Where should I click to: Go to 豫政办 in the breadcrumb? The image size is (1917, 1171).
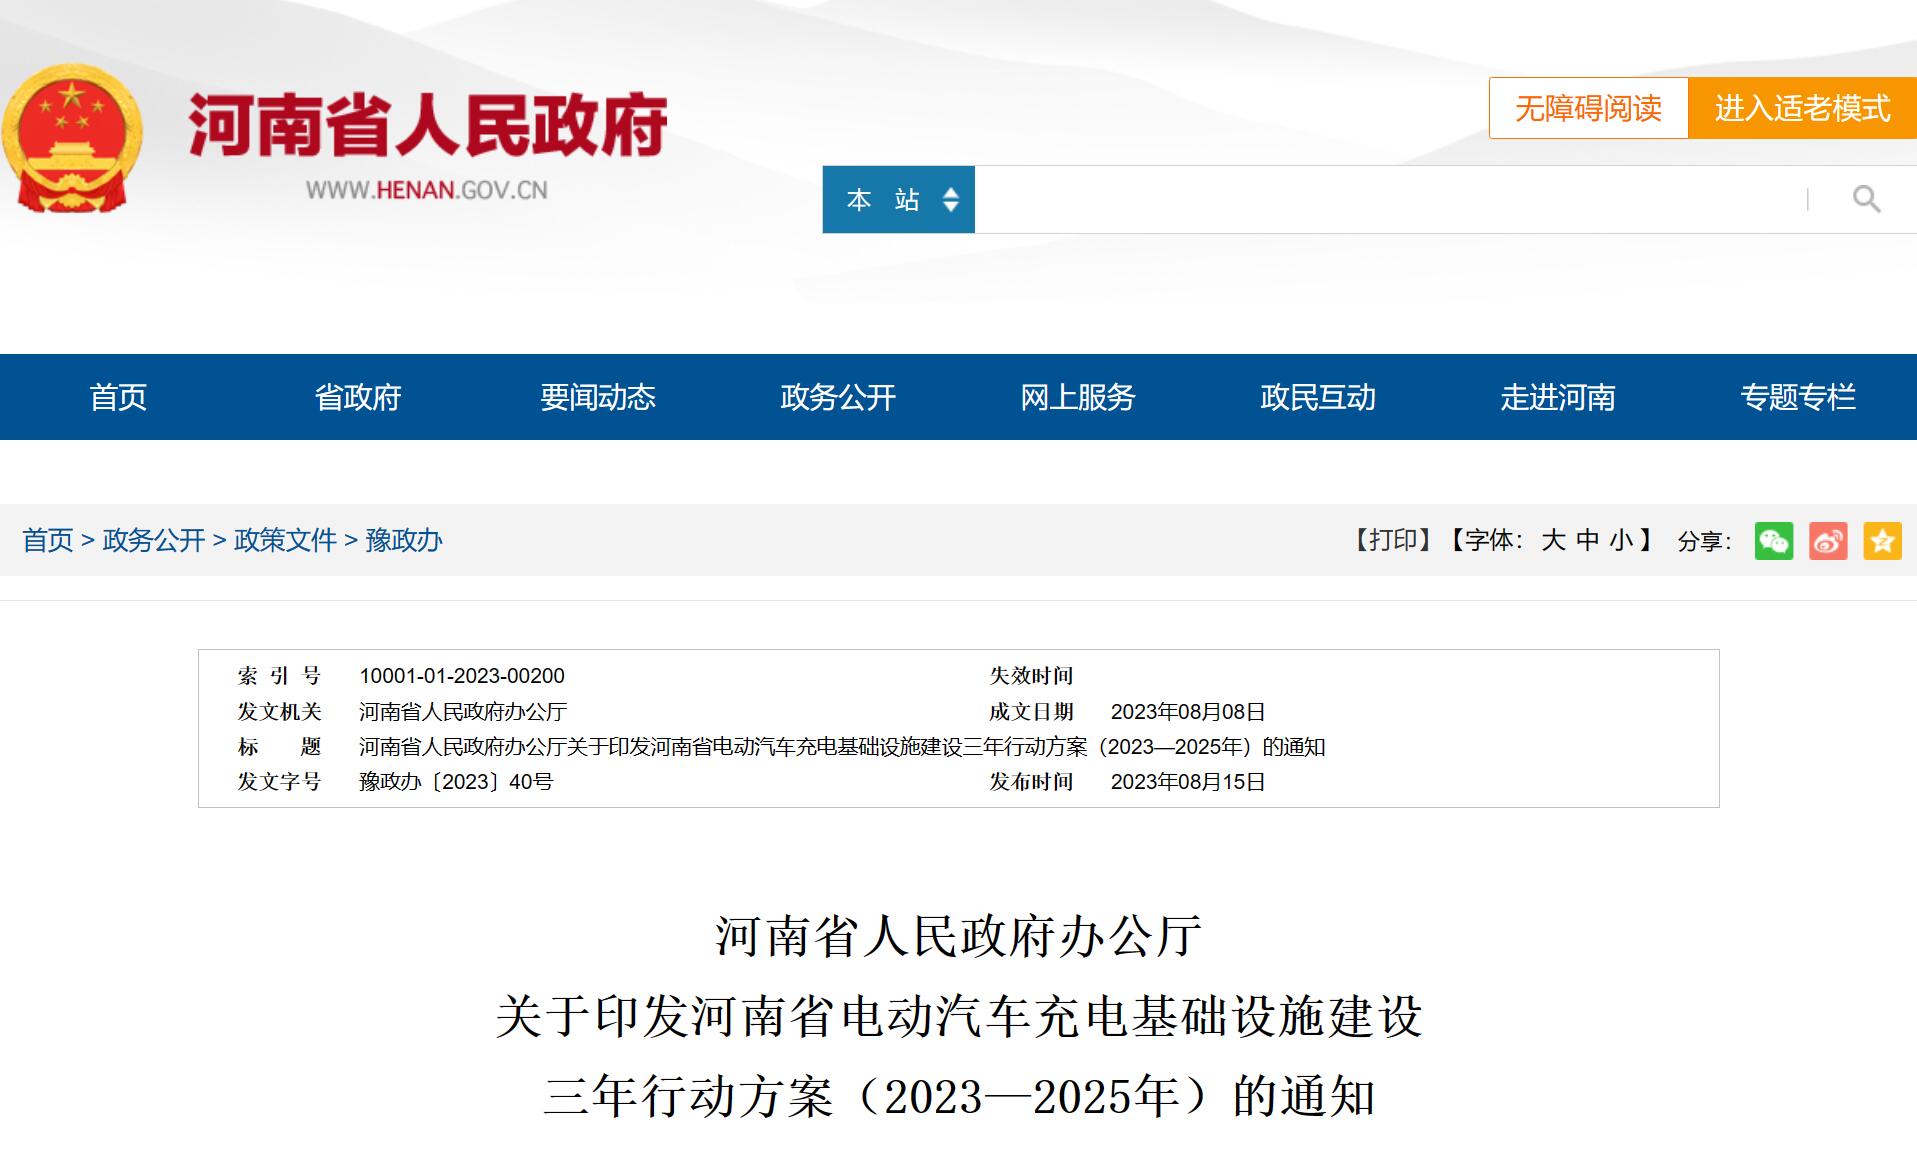pos(404,540)
